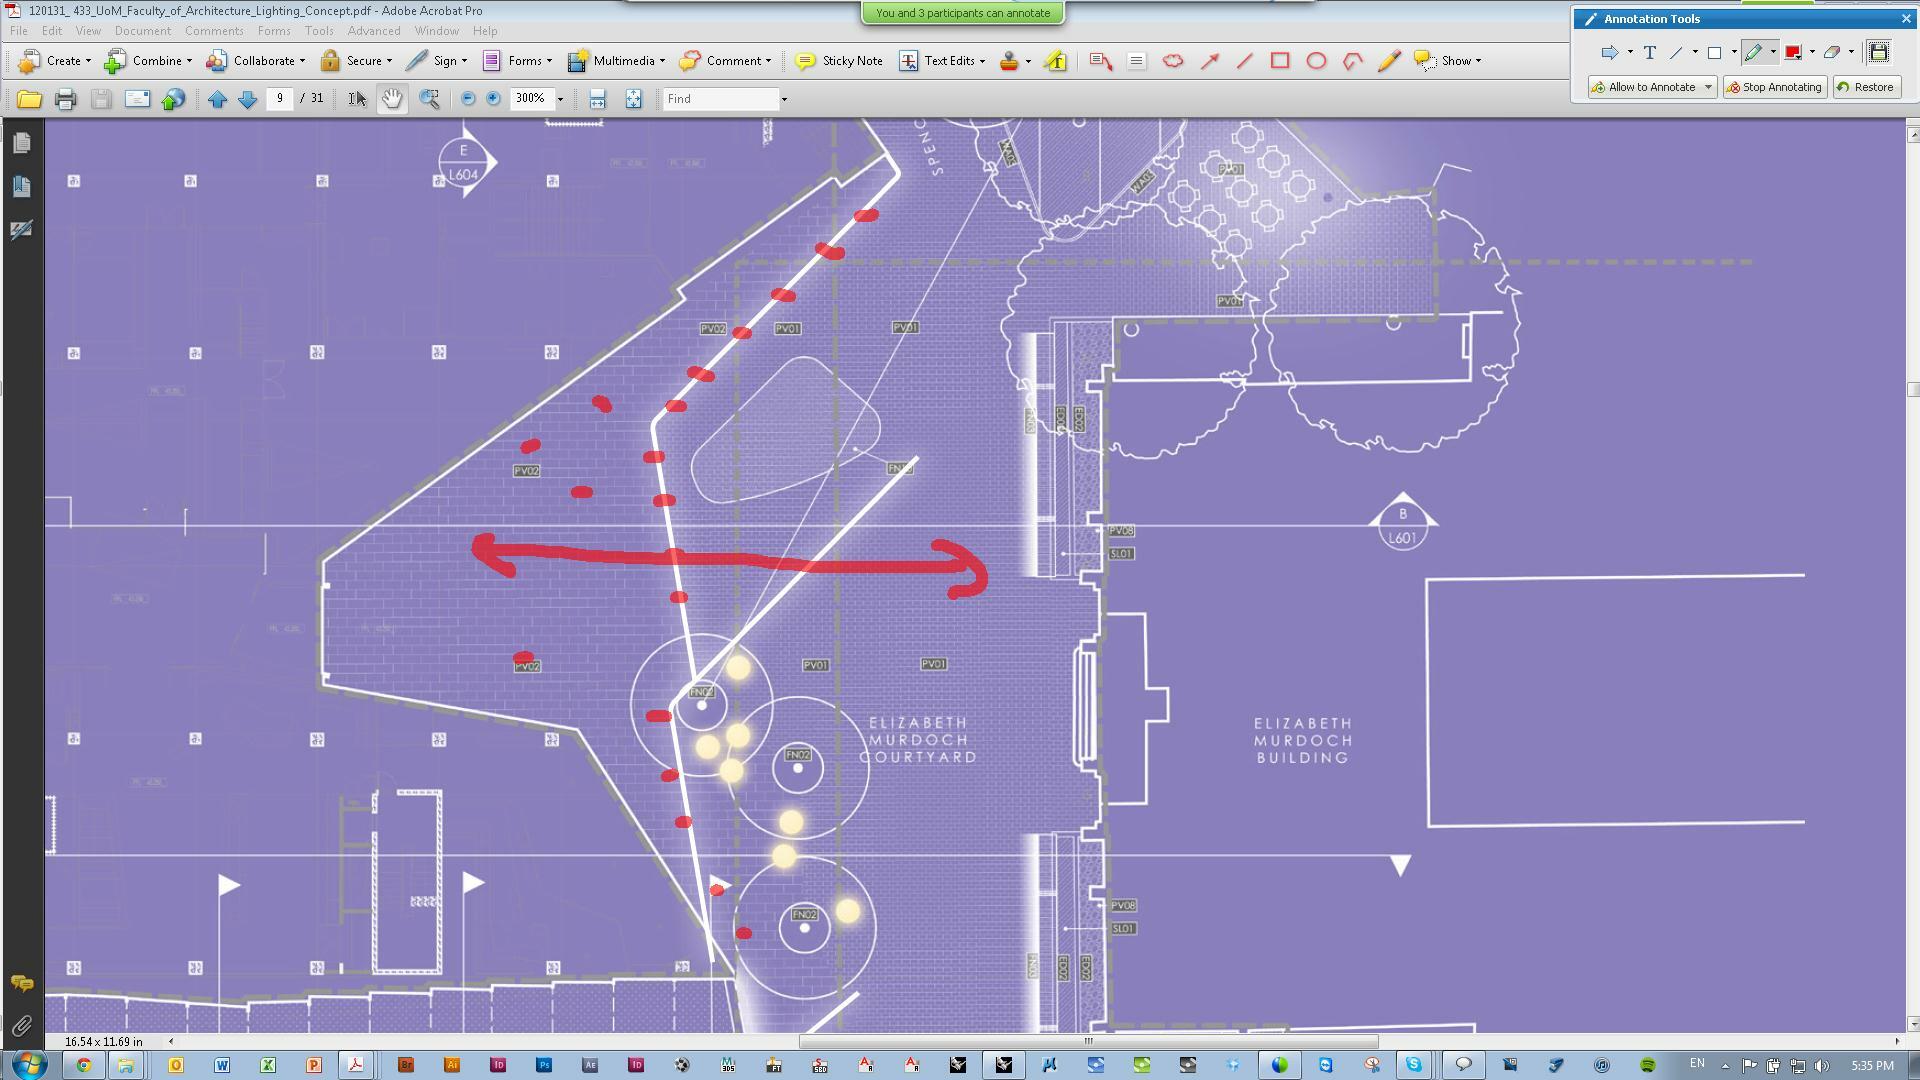The image size is (1920, 1080).
Task: Fit page width with scrolling icon
Action: (597, 99)
